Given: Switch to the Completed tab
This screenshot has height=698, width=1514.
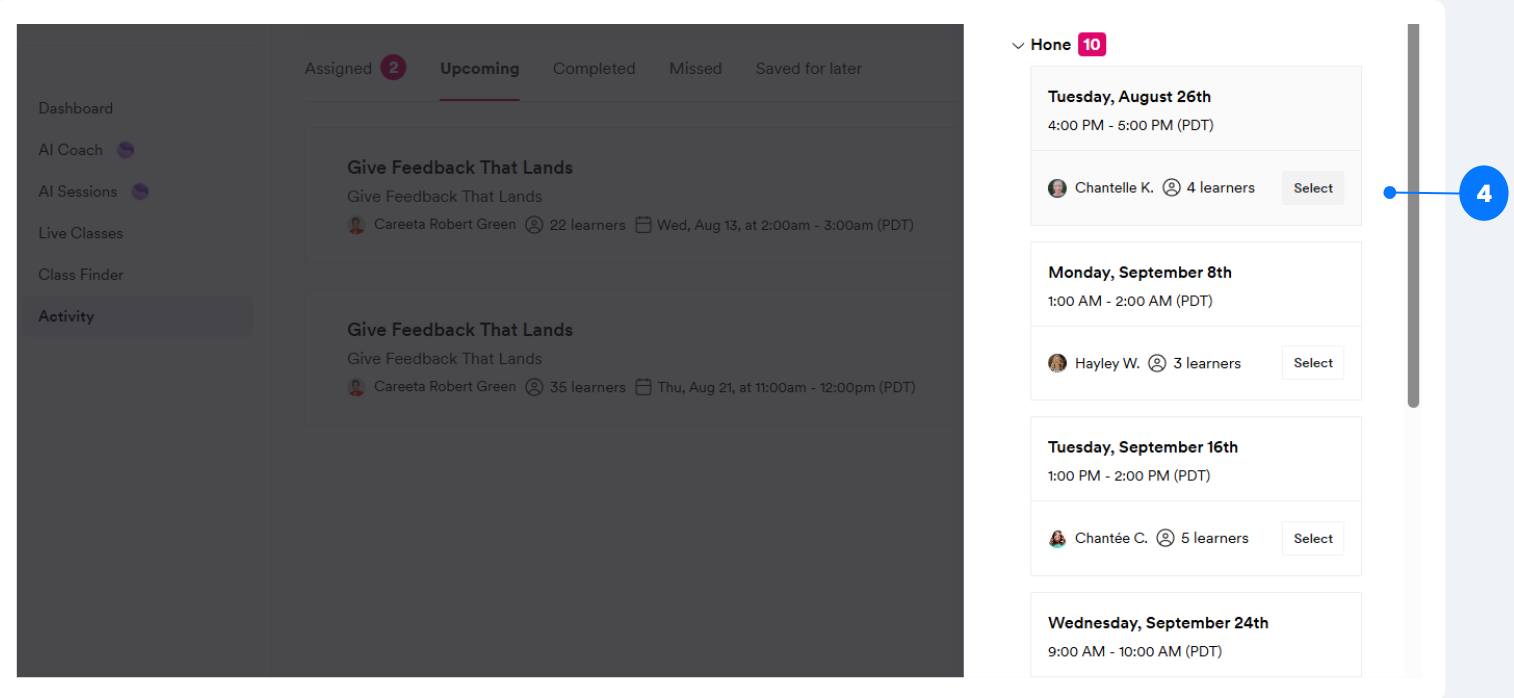Looking at the screenshot, I should click(594, 69).
